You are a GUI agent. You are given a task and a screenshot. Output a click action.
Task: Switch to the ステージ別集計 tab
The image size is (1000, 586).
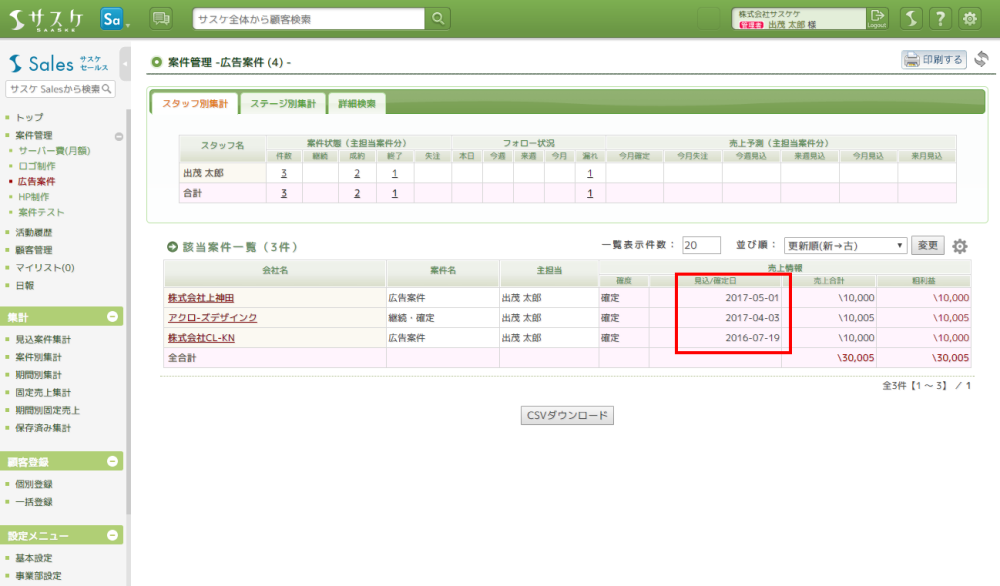(x=282, y=103)
